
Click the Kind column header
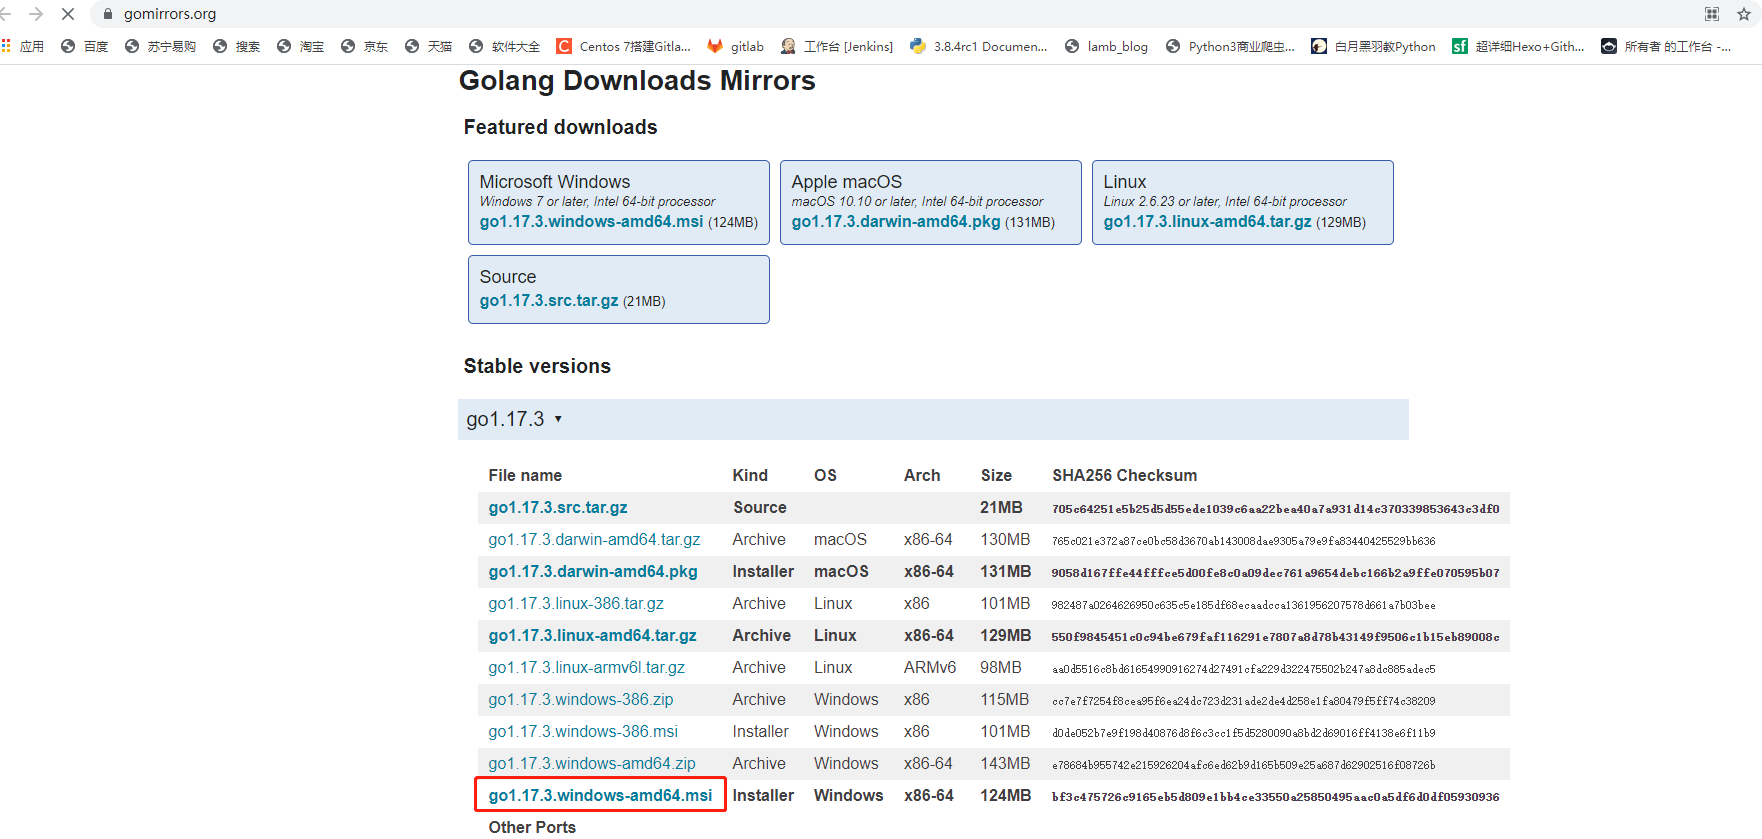click(750, 476)
